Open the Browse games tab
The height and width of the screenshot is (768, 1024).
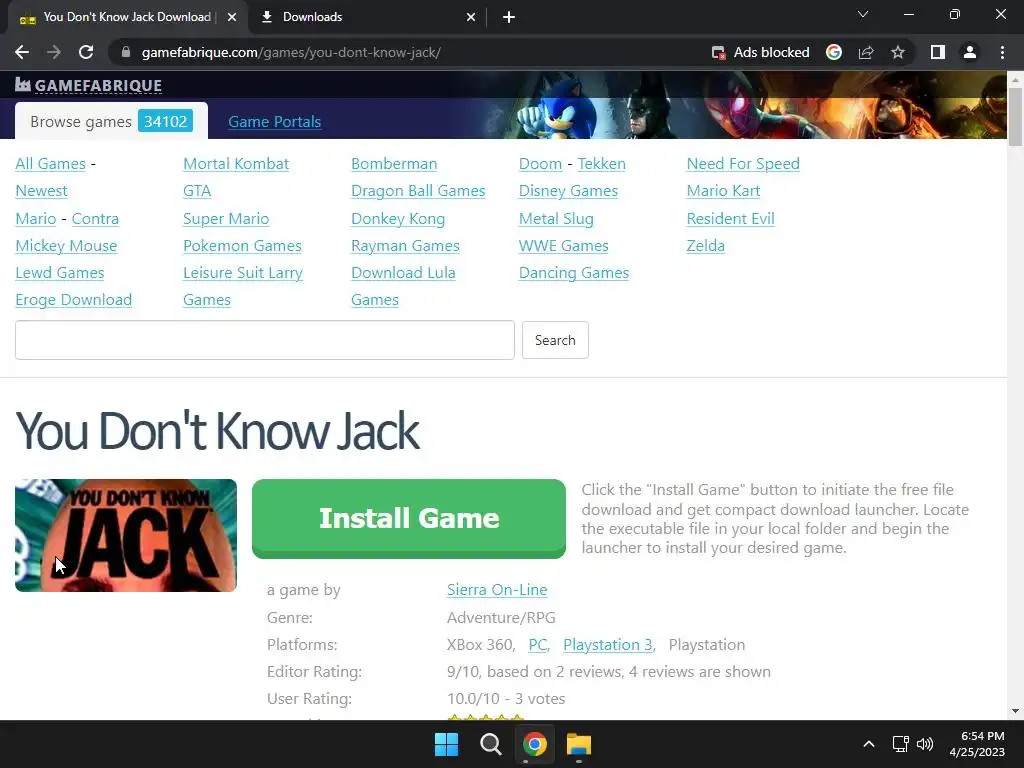(111, 121)
